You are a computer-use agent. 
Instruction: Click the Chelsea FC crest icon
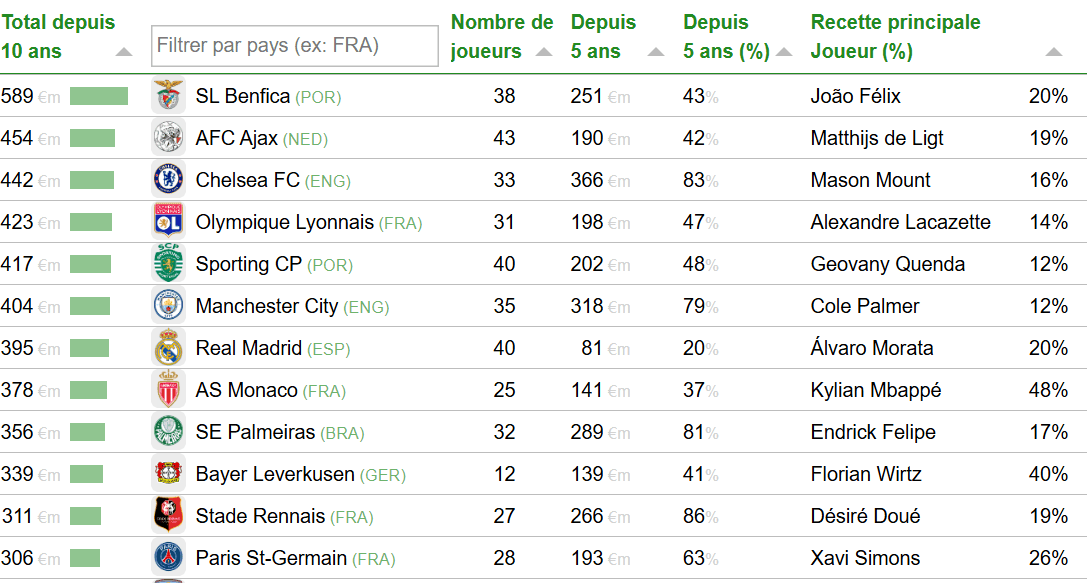click(168, 180)
